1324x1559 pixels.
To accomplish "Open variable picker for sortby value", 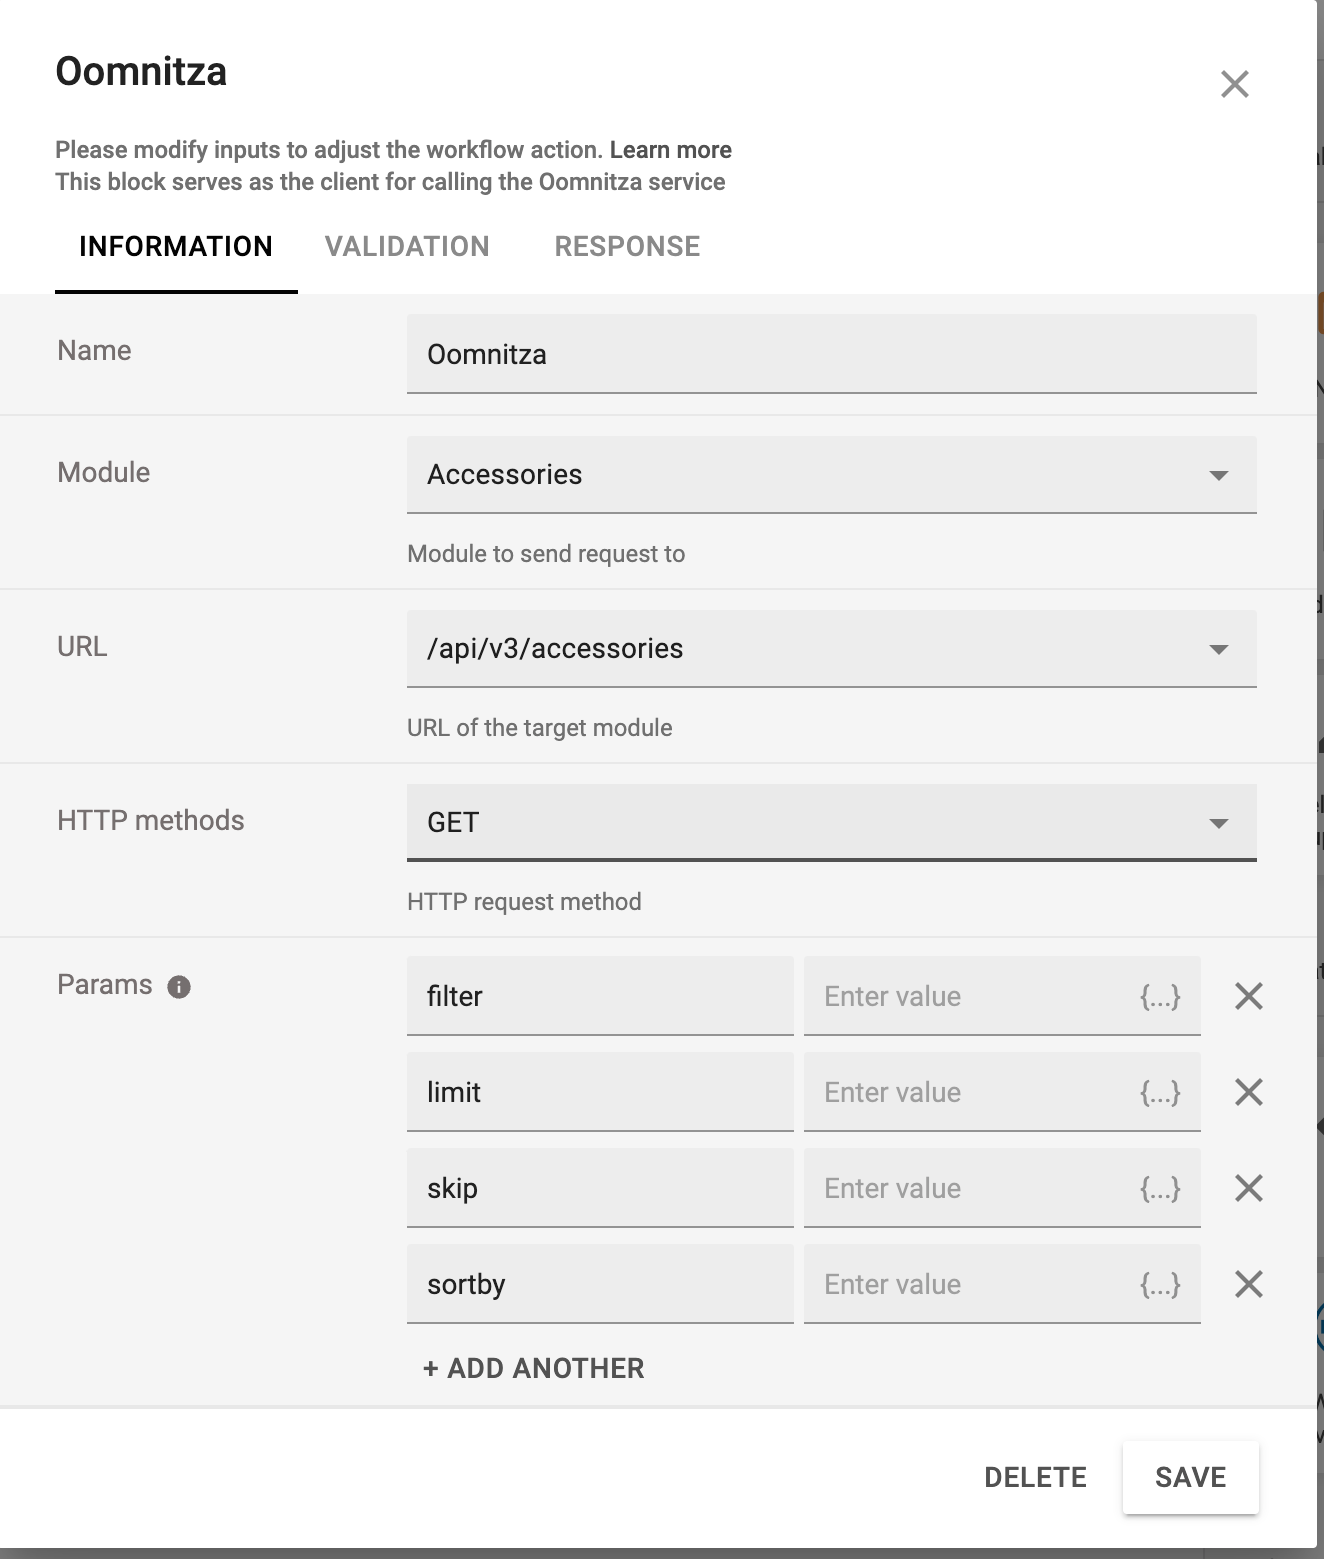I will (x=1160, y=1284).
